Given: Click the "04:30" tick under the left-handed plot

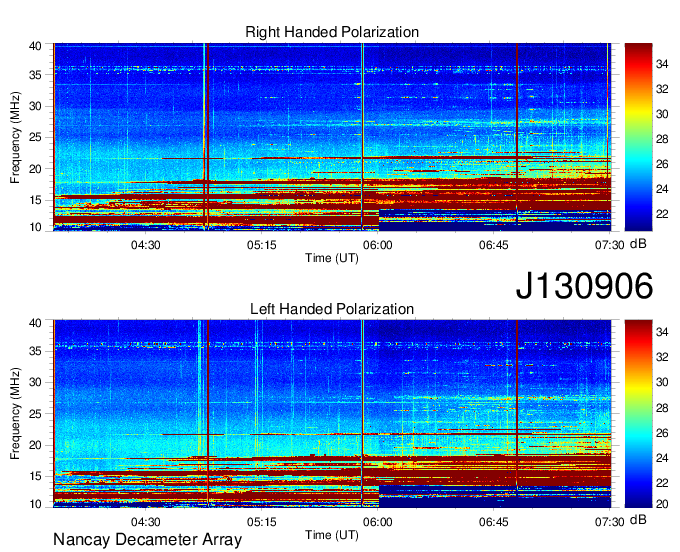Looking at the screenshot, I should coord(146,522).
